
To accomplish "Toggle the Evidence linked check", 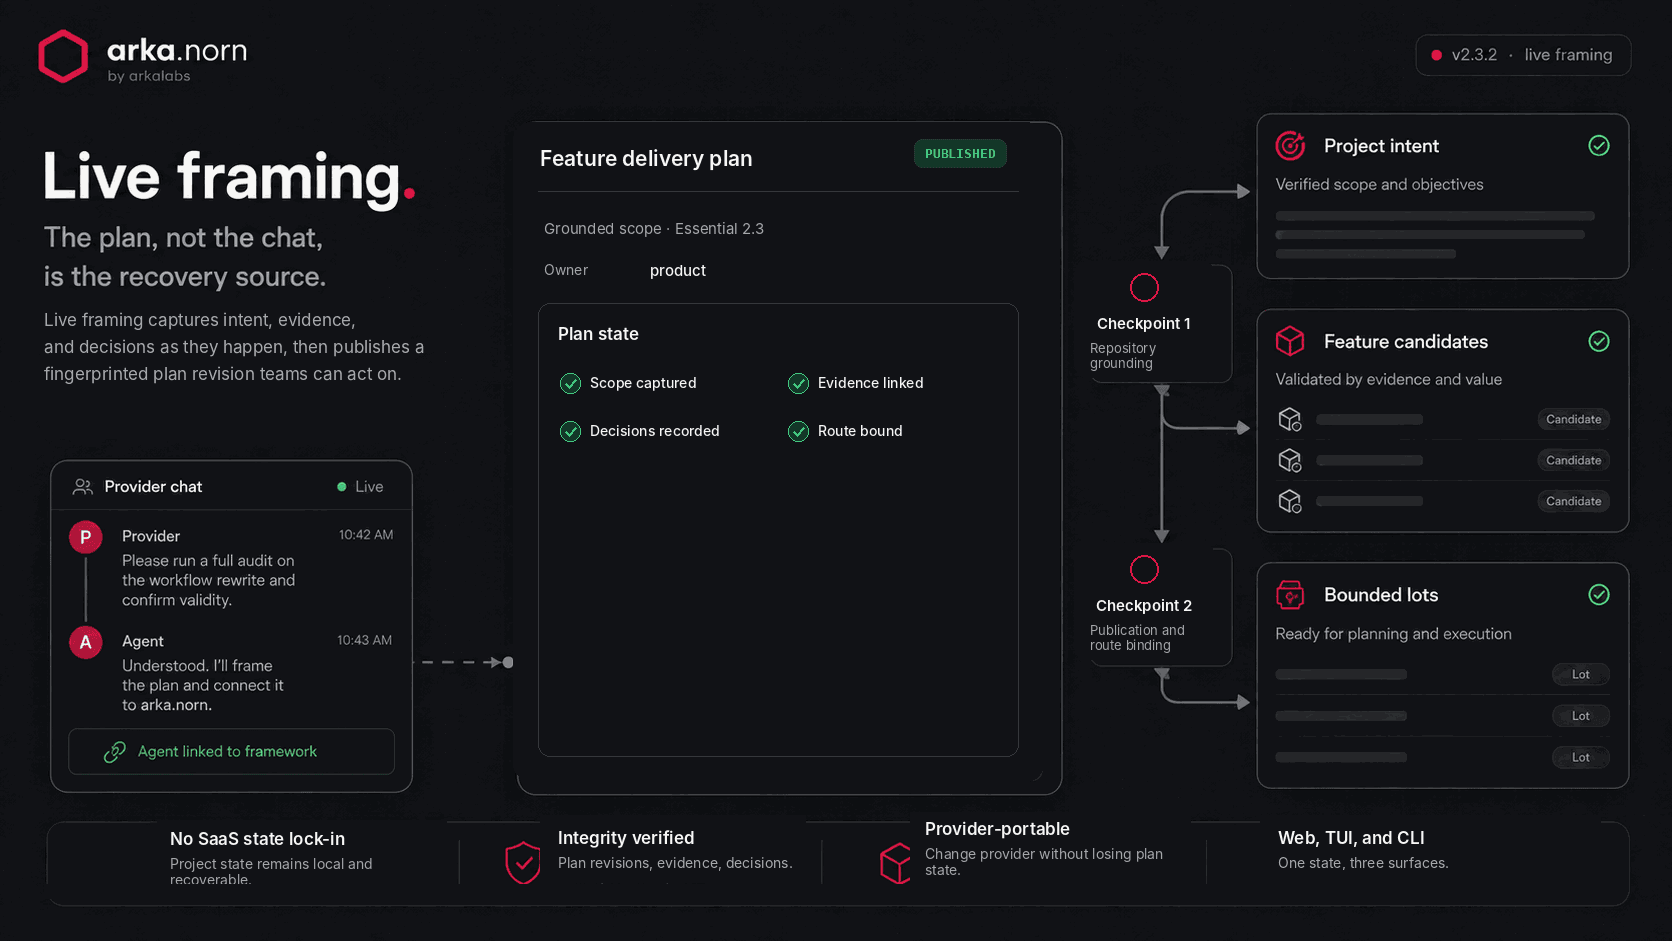I will (x=798, y=383).
